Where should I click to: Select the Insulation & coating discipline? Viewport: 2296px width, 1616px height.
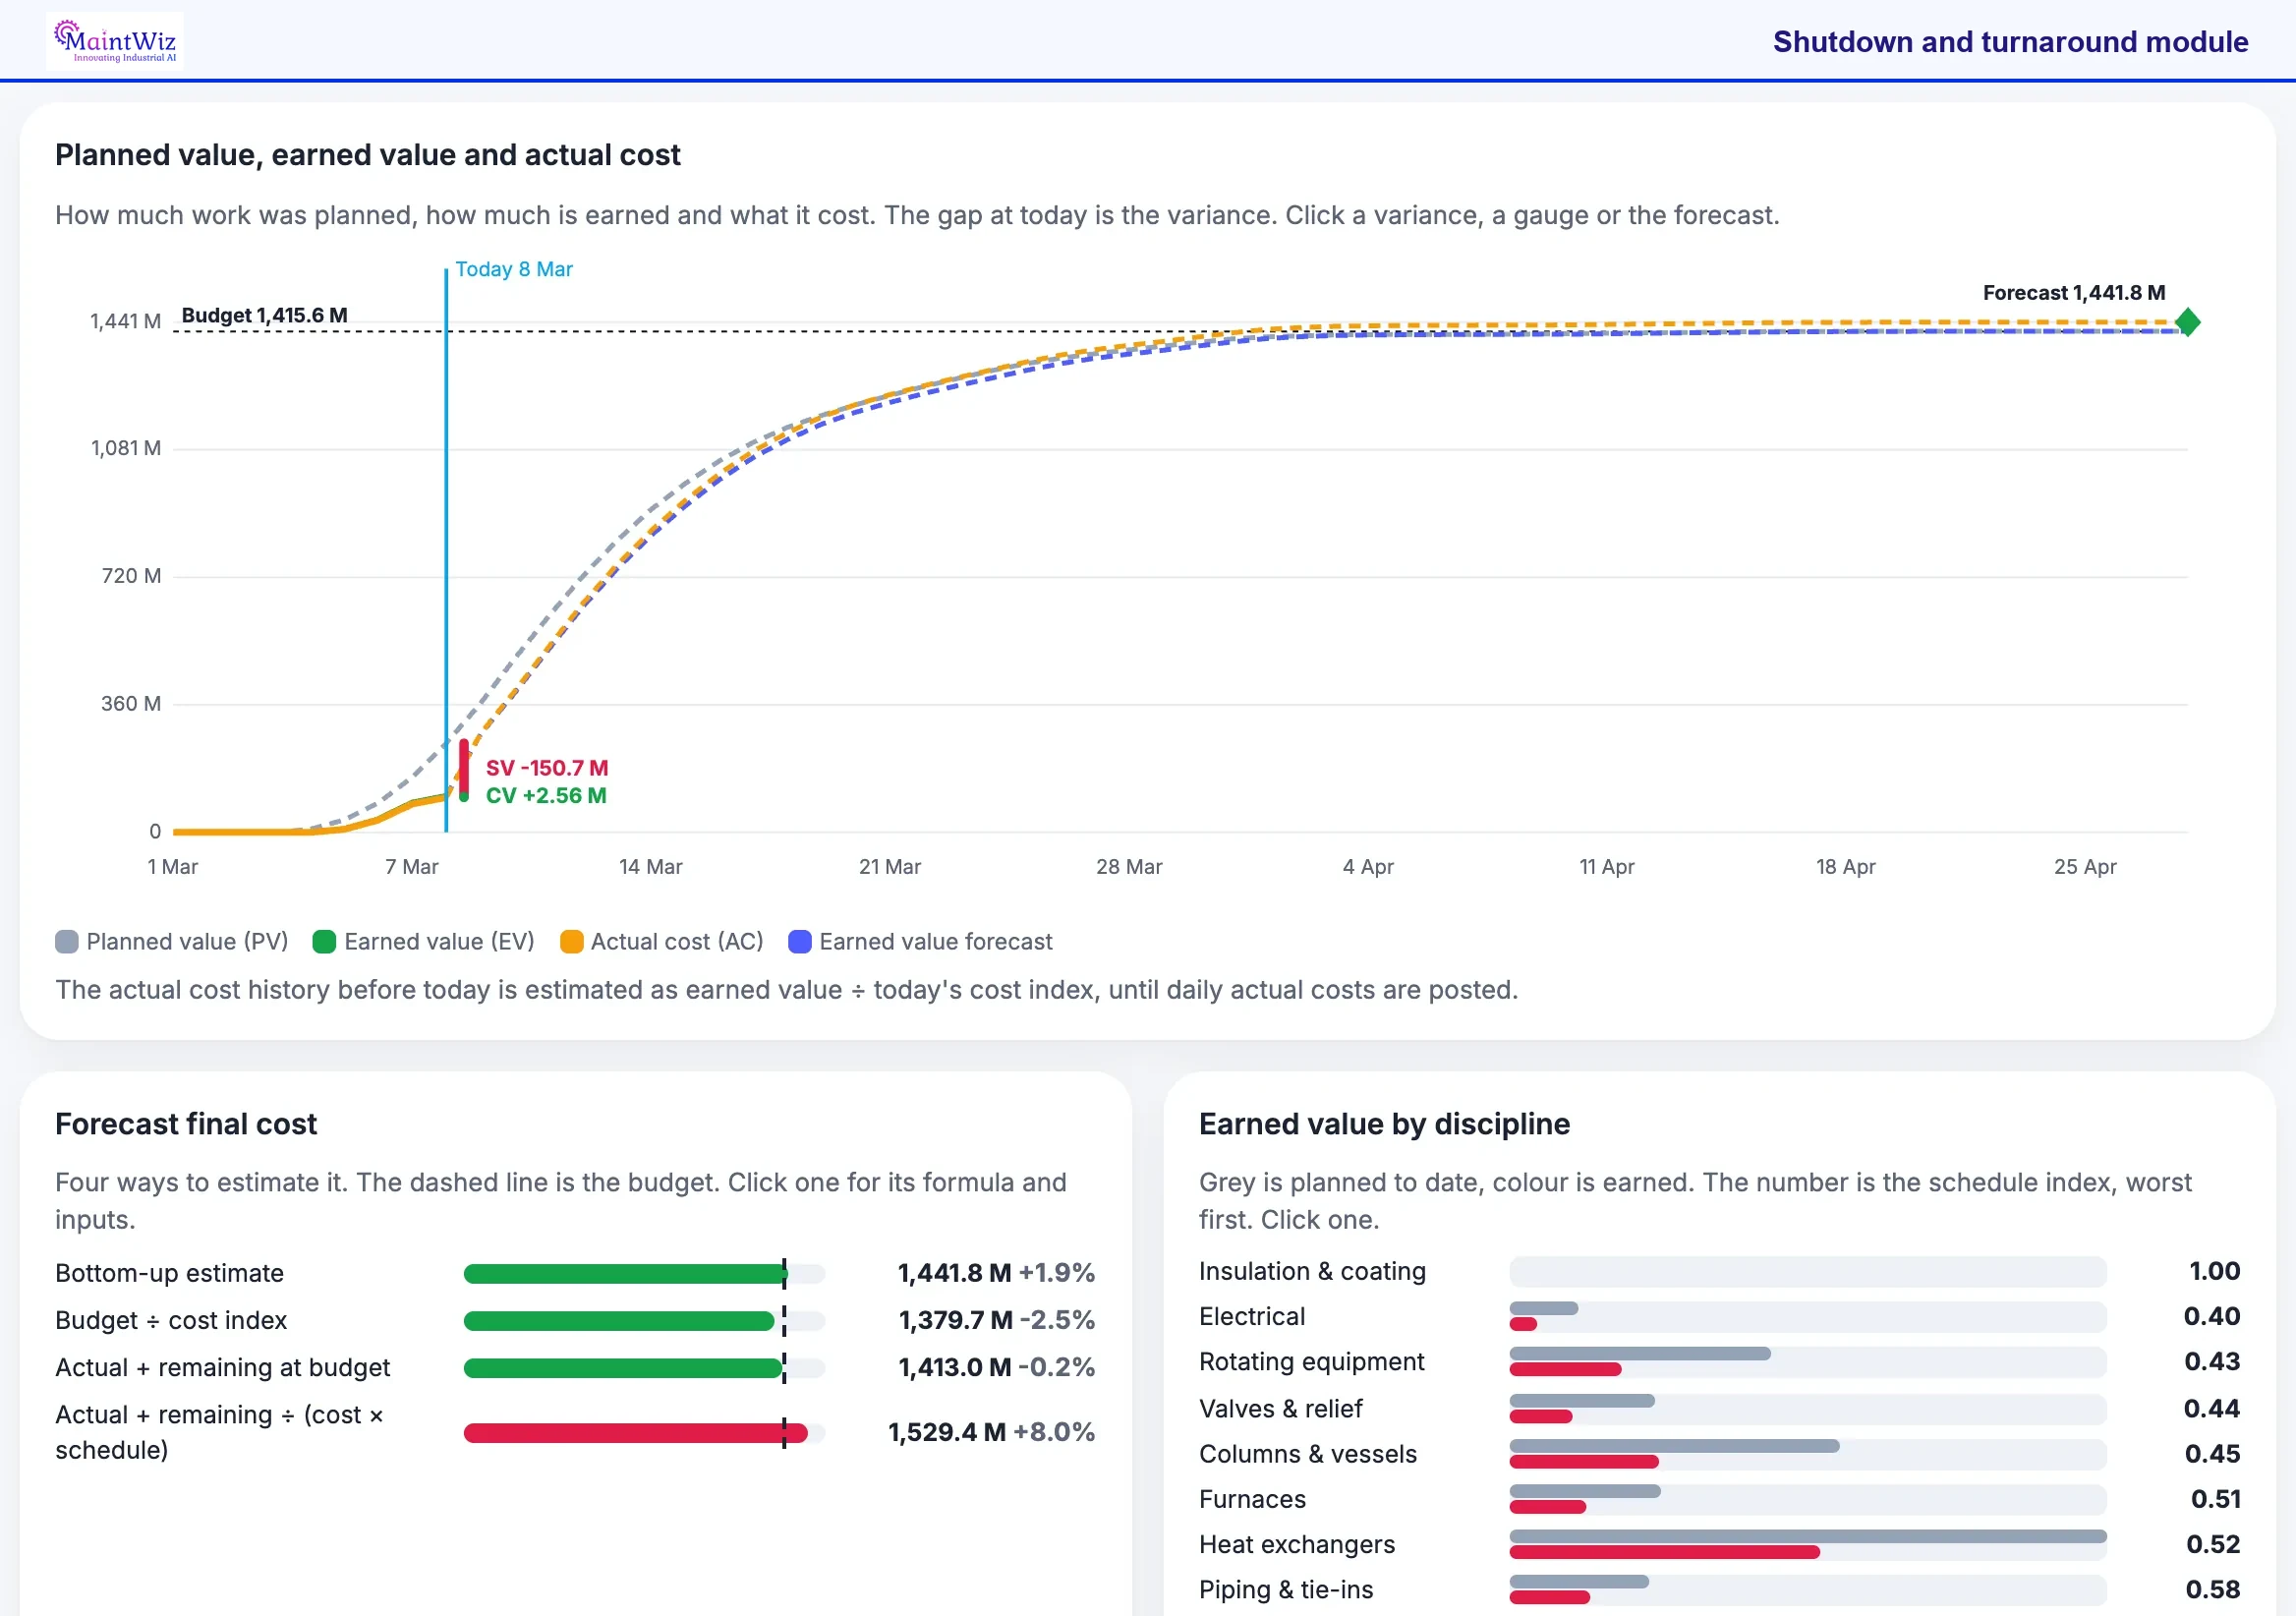(x=1720, y=1271)
